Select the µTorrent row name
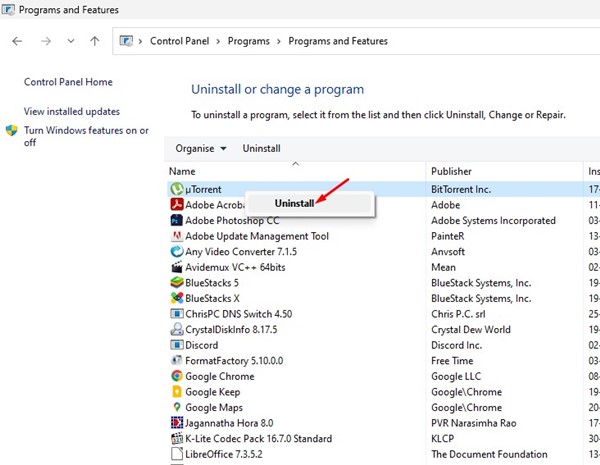This screenshot has width=600, height=465. coord(203,189)
